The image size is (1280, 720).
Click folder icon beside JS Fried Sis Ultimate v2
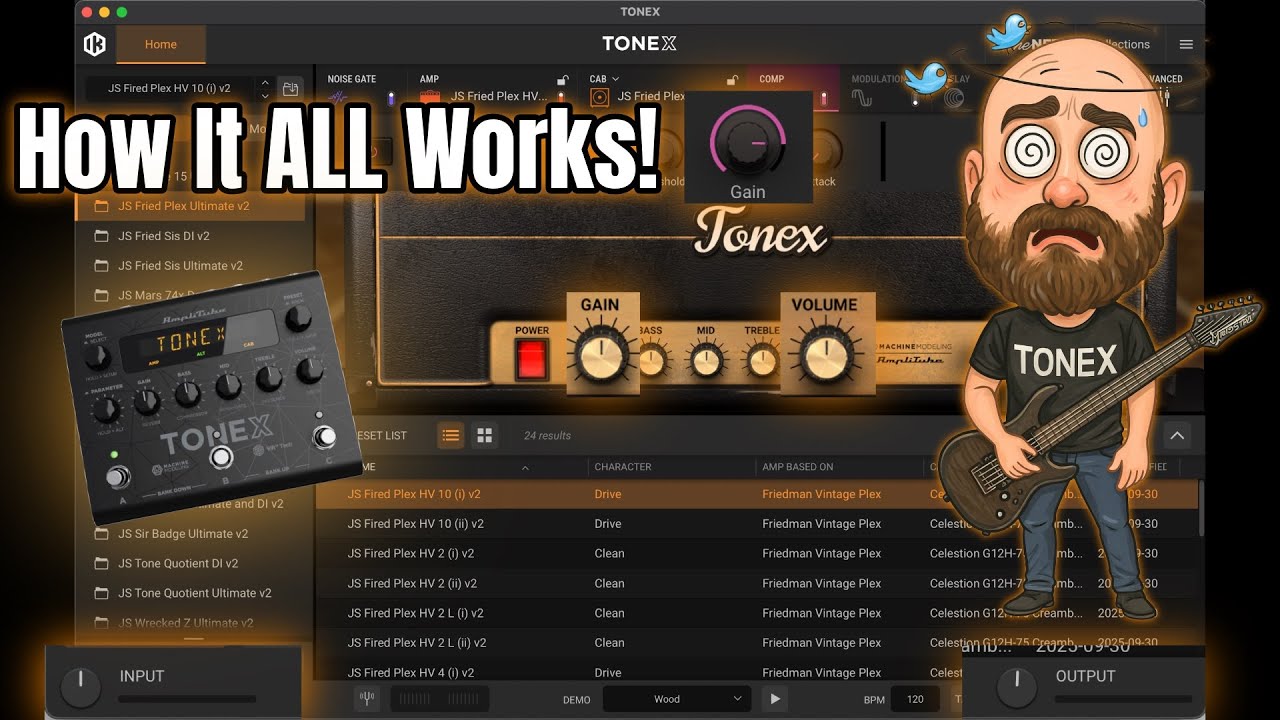click(x=101, y=266)
